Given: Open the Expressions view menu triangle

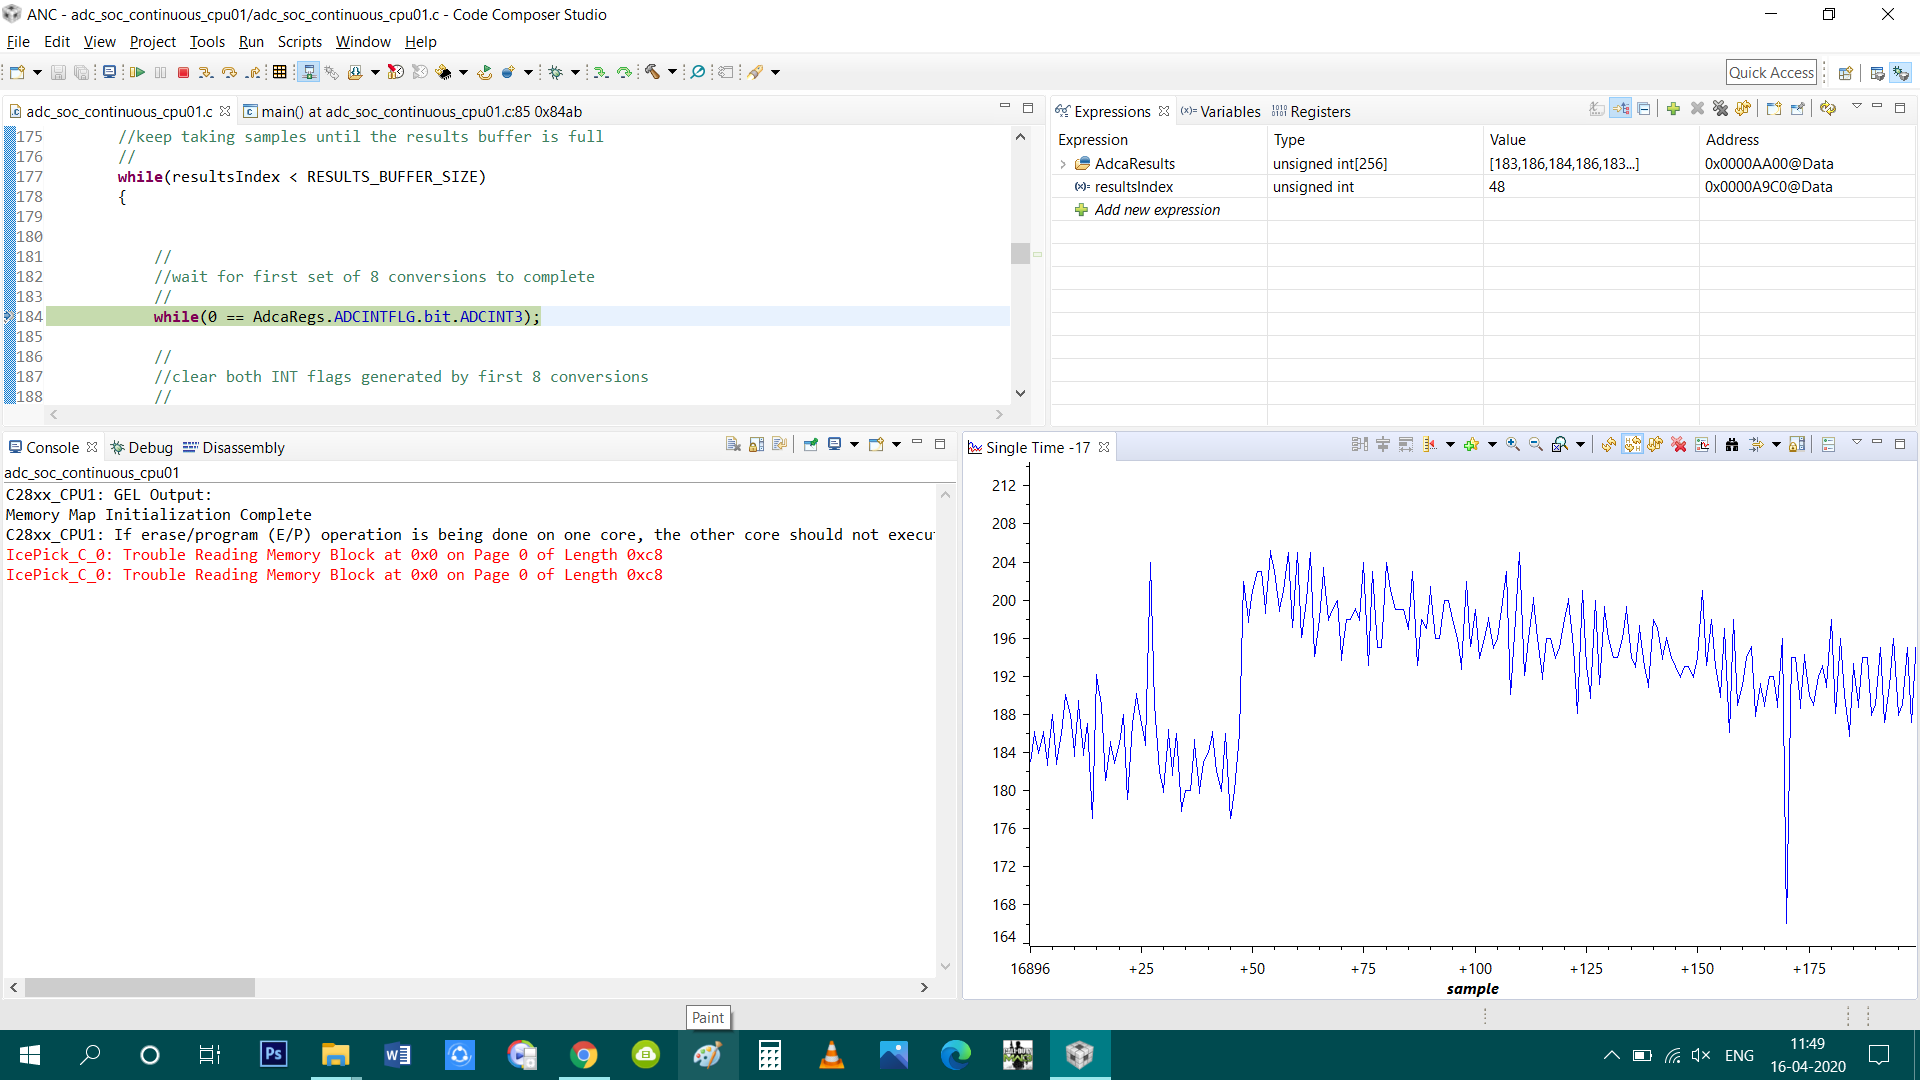Looking at the screenshot, I should coord(1856,107).
